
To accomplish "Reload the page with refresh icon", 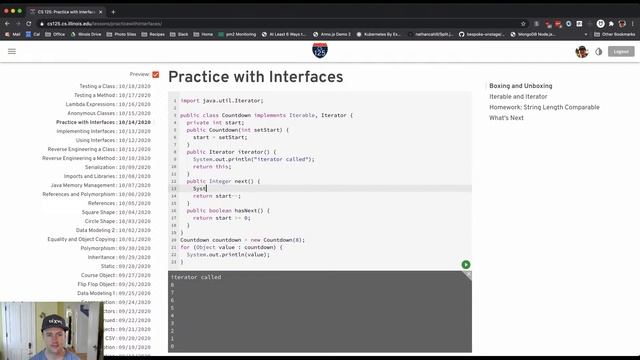I will tap(29, 24).
